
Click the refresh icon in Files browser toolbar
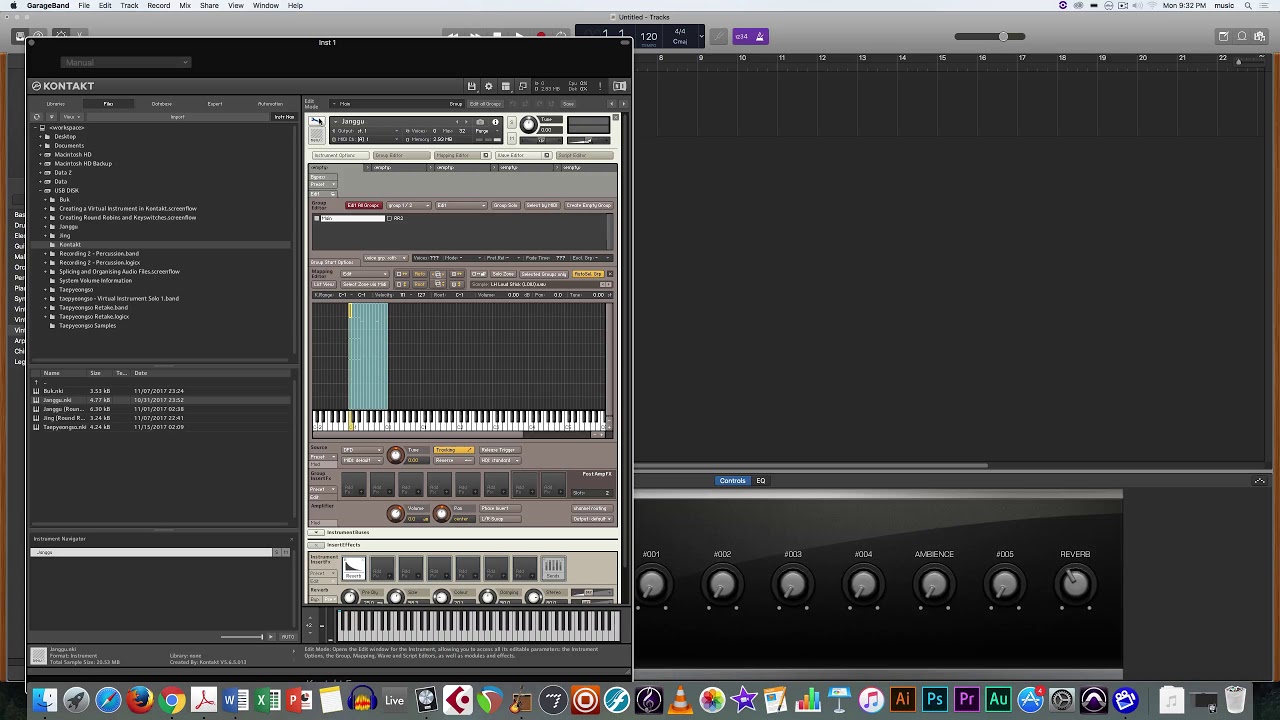point(37,117)
